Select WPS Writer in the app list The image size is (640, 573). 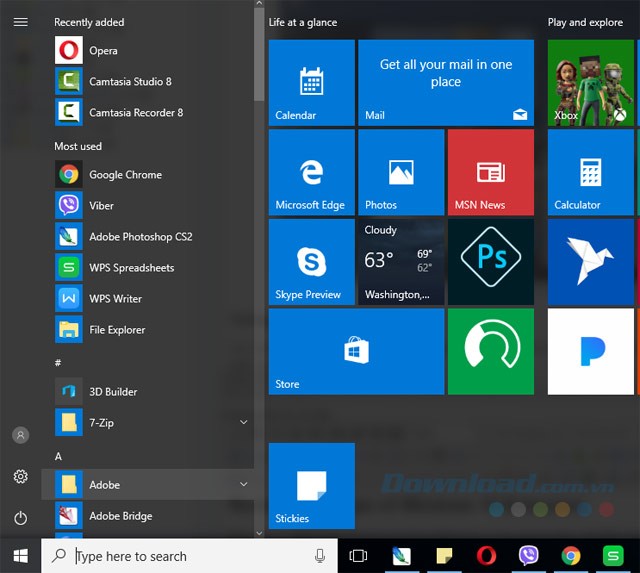115,299
